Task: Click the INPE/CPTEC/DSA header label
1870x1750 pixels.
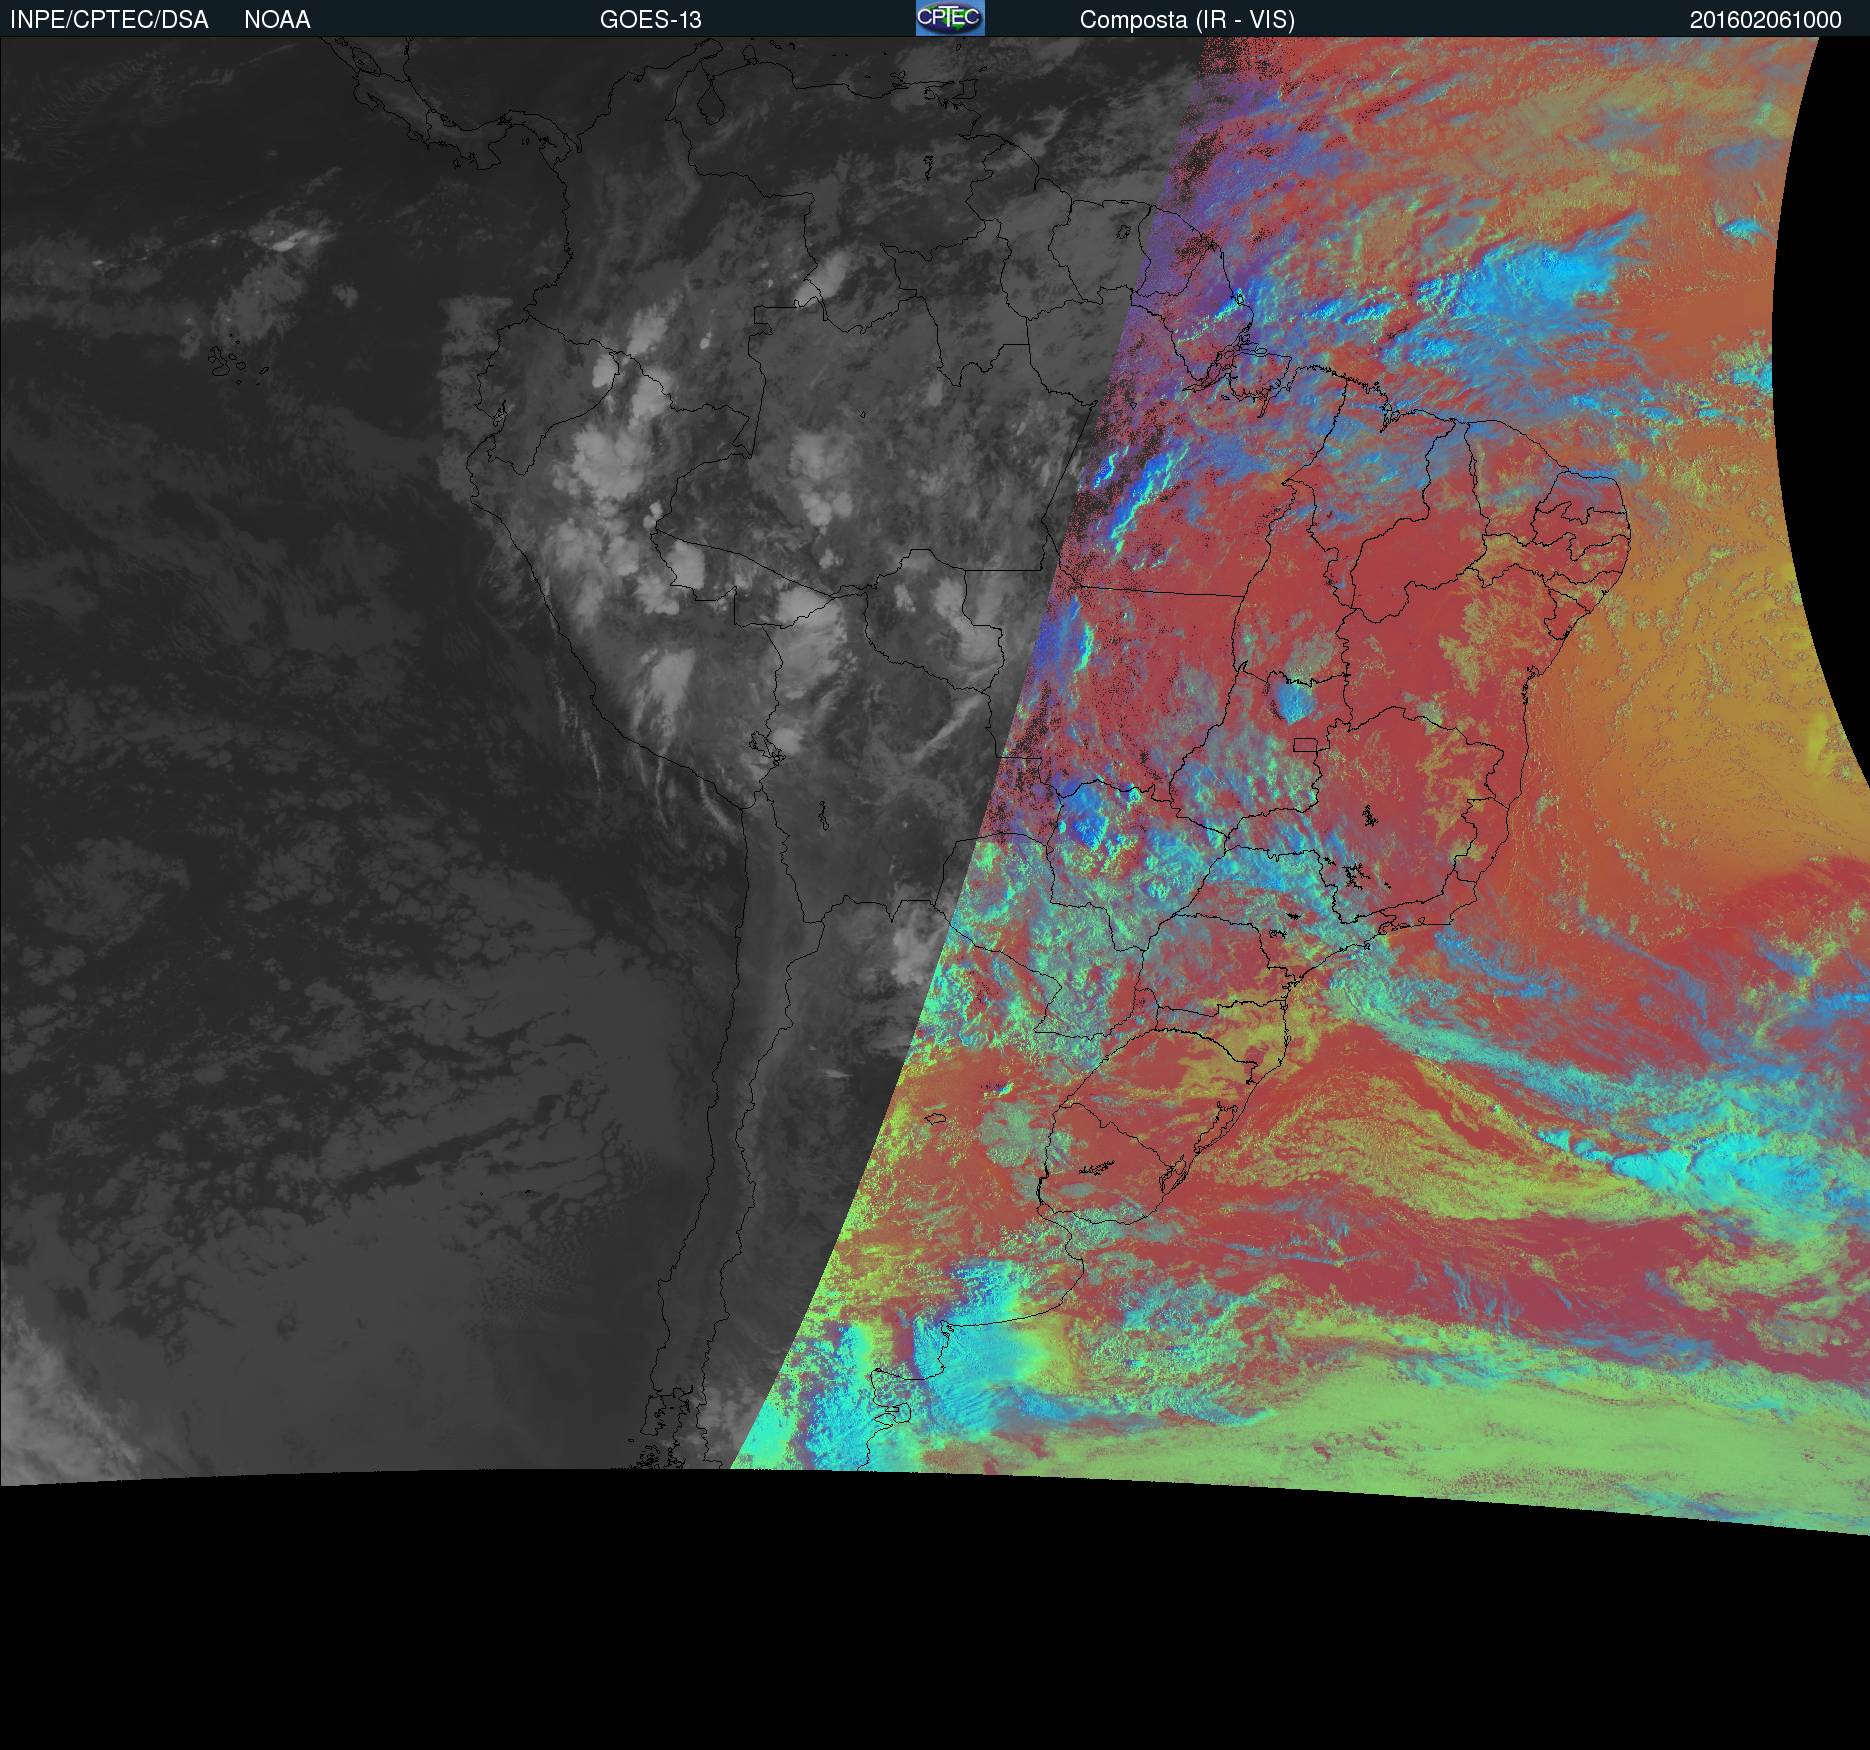Action: (109, 20)
